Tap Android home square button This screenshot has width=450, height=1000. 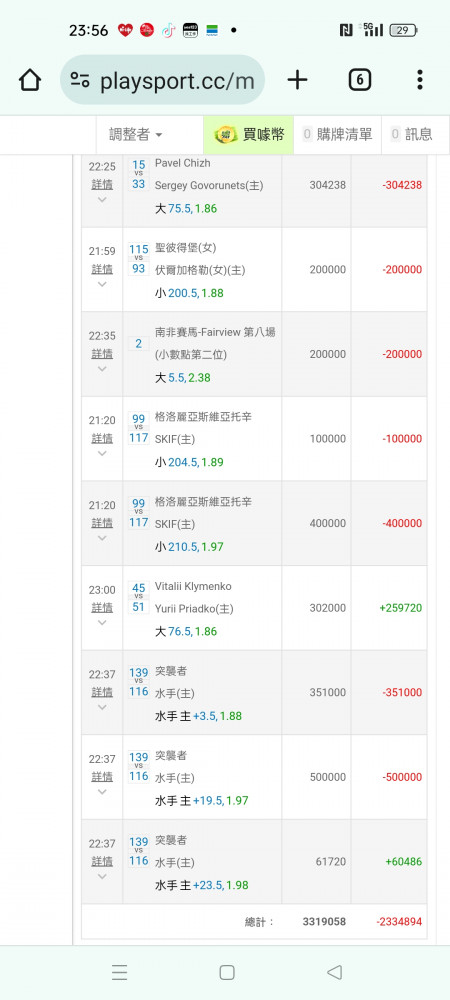[226, 972]
